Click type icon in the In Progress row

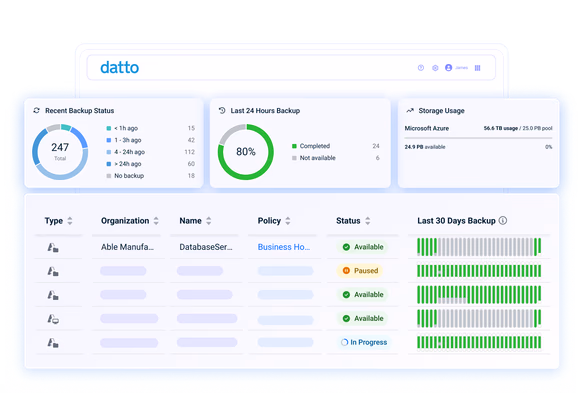coord(53,343)
